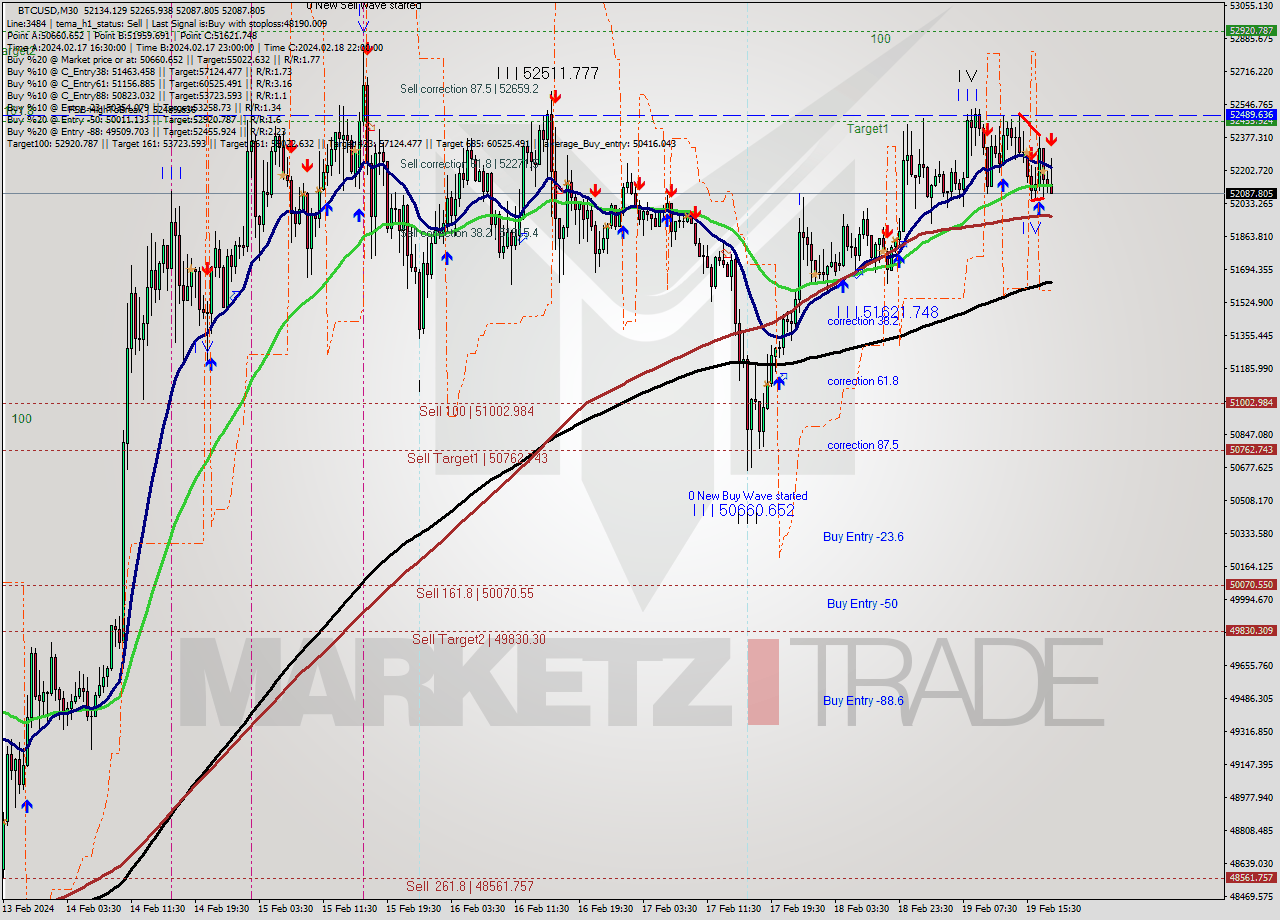Select the 51524.900 price axis value
The height and width of the screenshot is (920, 1280).
(1251, 302)
